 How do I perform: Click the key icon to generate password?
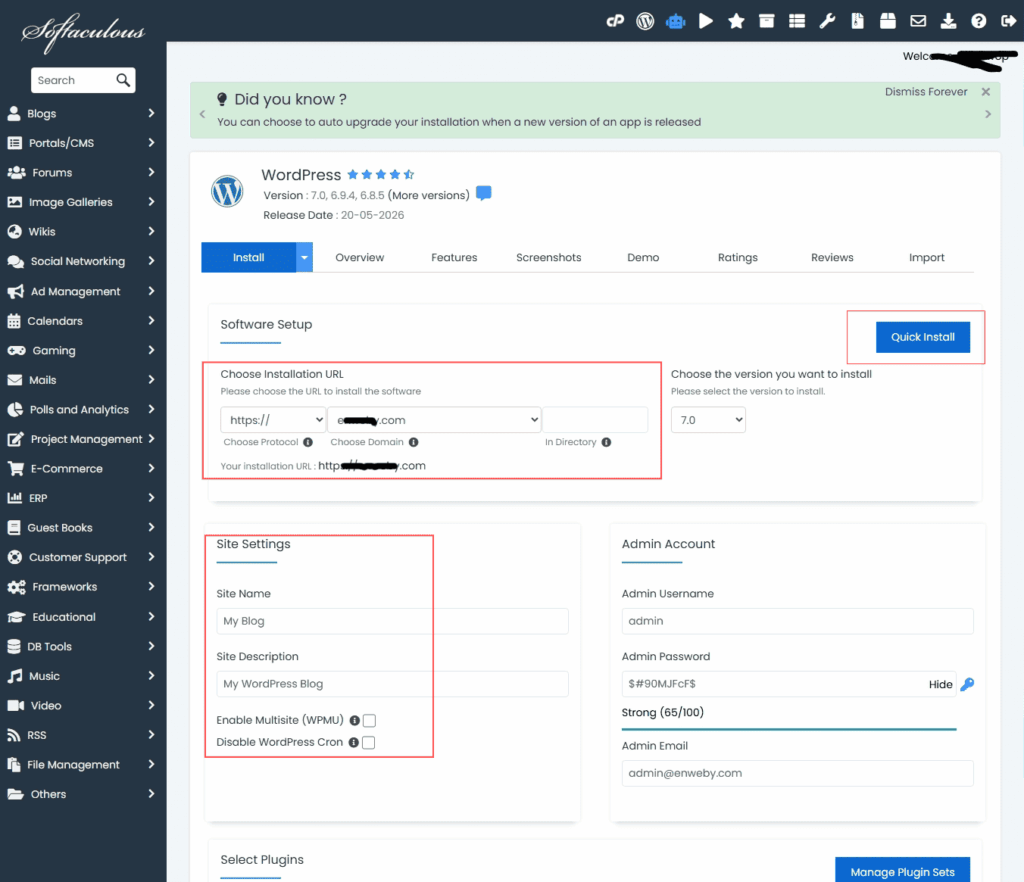click(967, 684)
